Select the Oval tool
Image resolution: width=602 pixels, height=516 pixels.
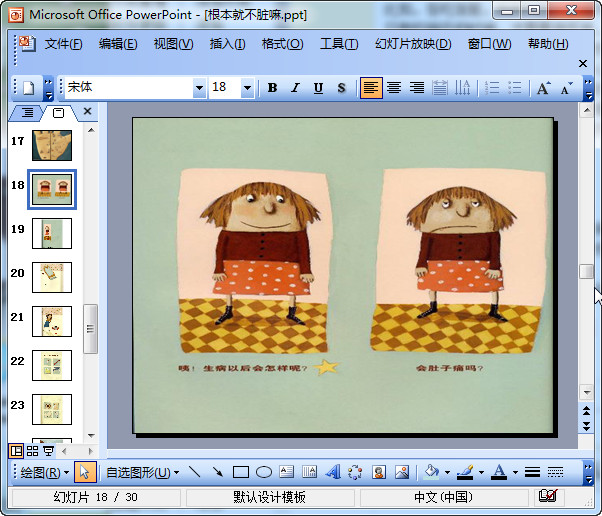(264, 472)
